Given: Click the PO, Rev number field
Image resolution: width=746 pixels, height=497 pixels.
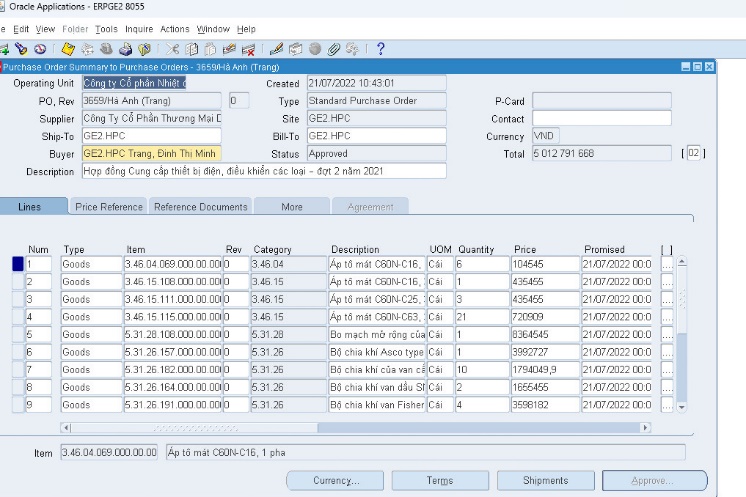Looking at the screenshot, I should [x=151, y=101].
